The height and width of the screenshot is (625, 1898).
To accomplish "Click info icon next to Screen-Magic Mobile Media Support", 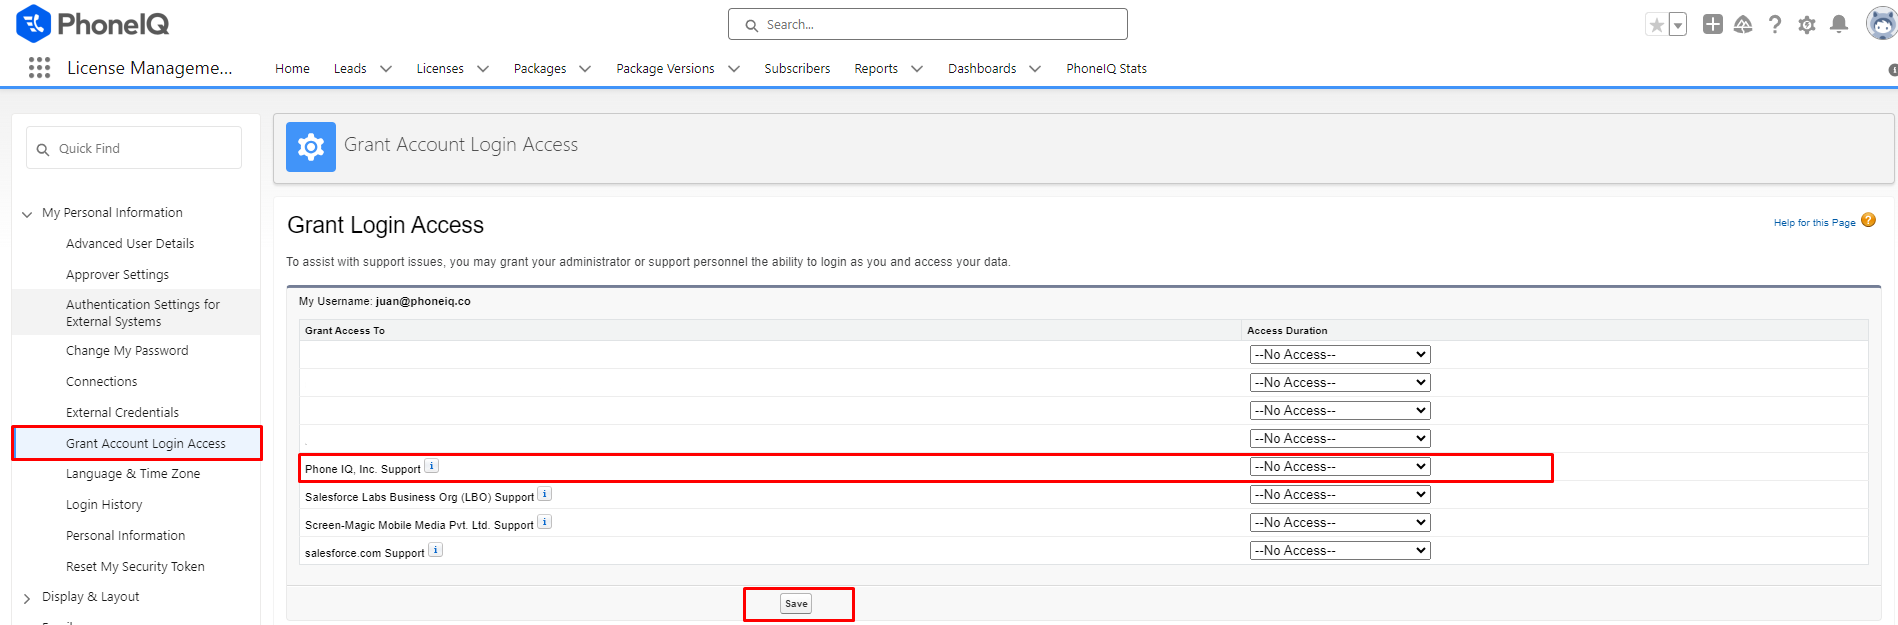I will pos(544,522).
